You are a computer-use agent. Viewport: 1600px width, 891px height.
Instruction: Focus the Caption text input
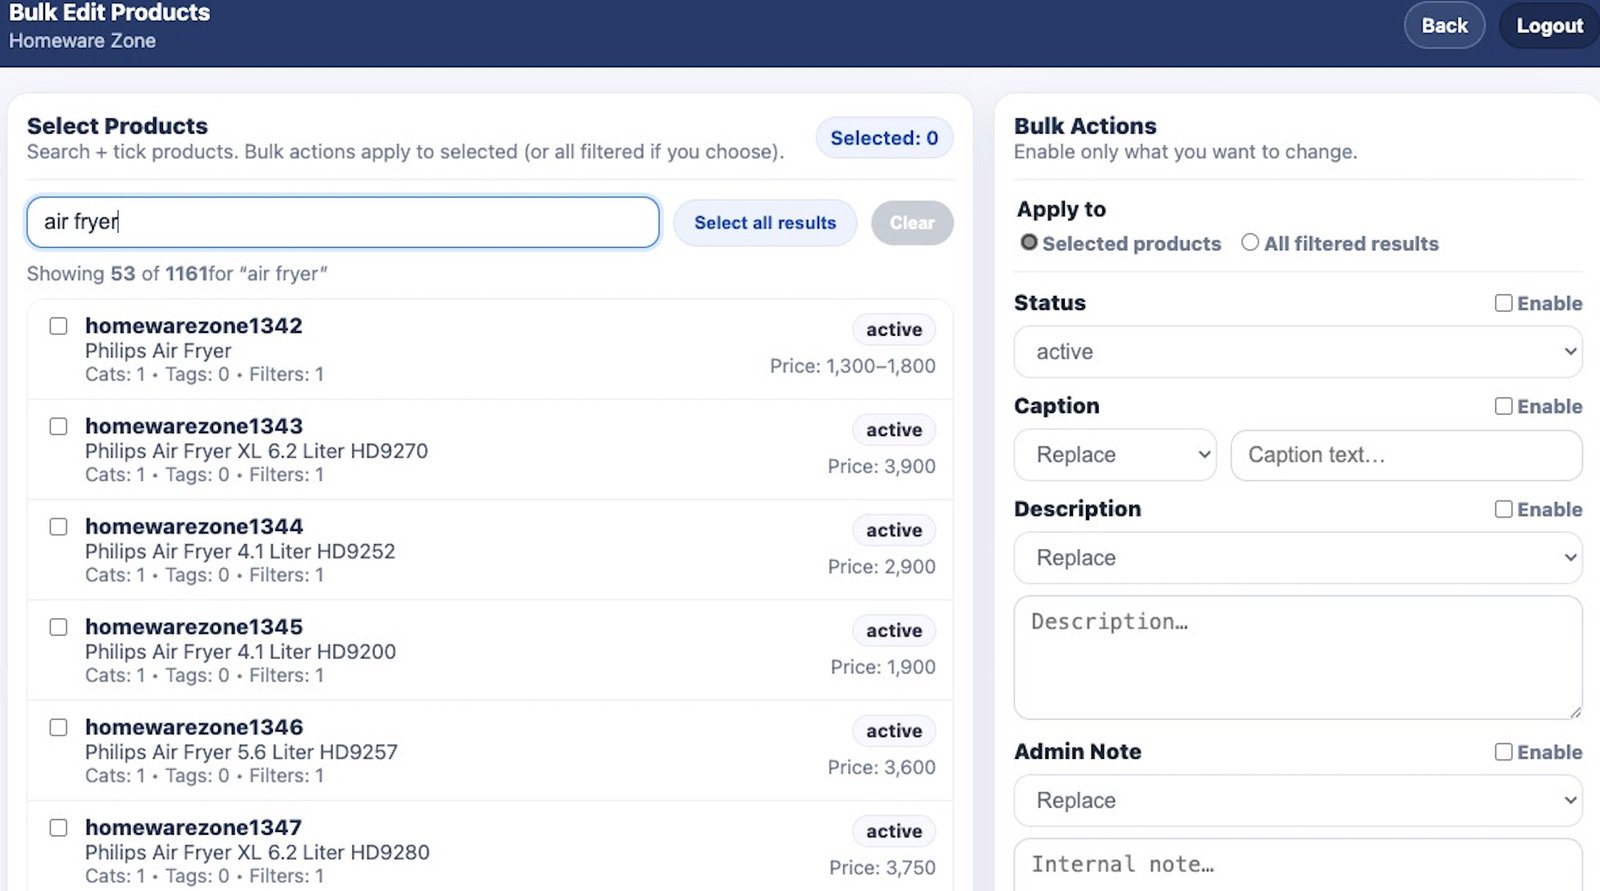[1405, 455]
